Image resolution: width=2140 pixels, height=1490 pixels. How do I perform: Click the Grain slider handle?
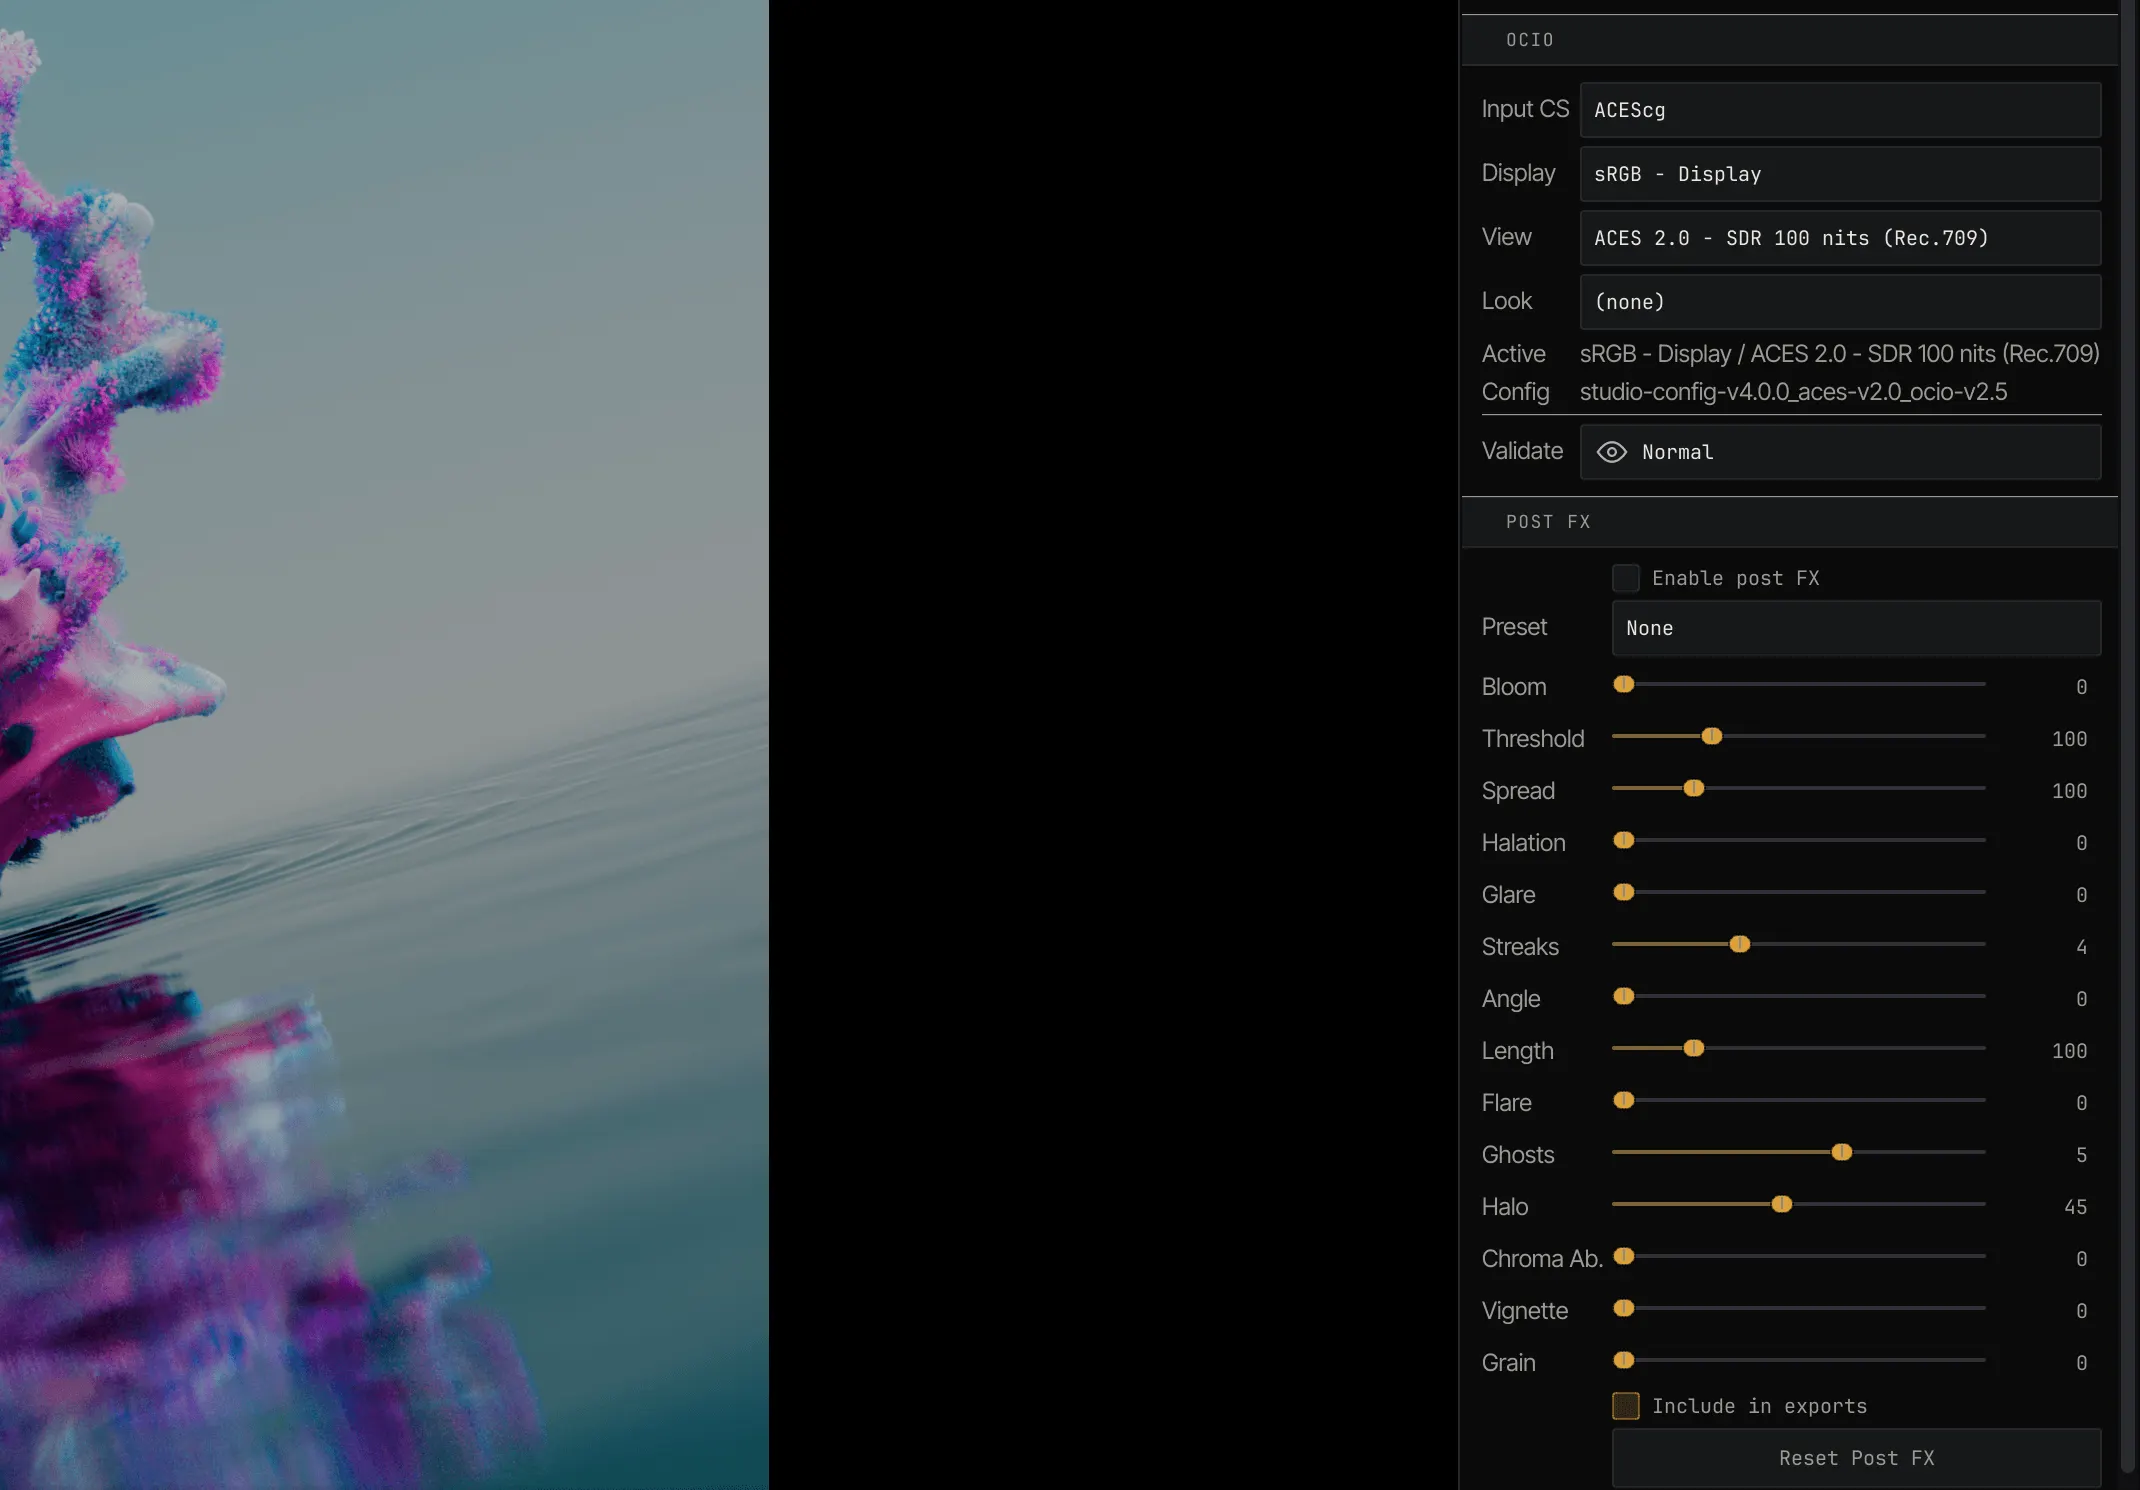(1624, 1360)
